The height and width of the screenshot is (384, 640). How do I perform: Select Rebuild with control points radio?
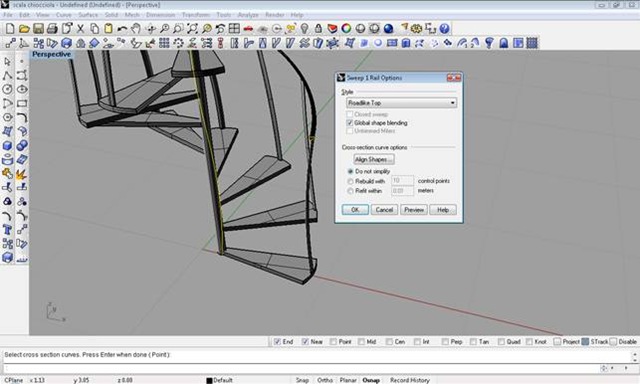pyautogui.click(x=350, y=181)
